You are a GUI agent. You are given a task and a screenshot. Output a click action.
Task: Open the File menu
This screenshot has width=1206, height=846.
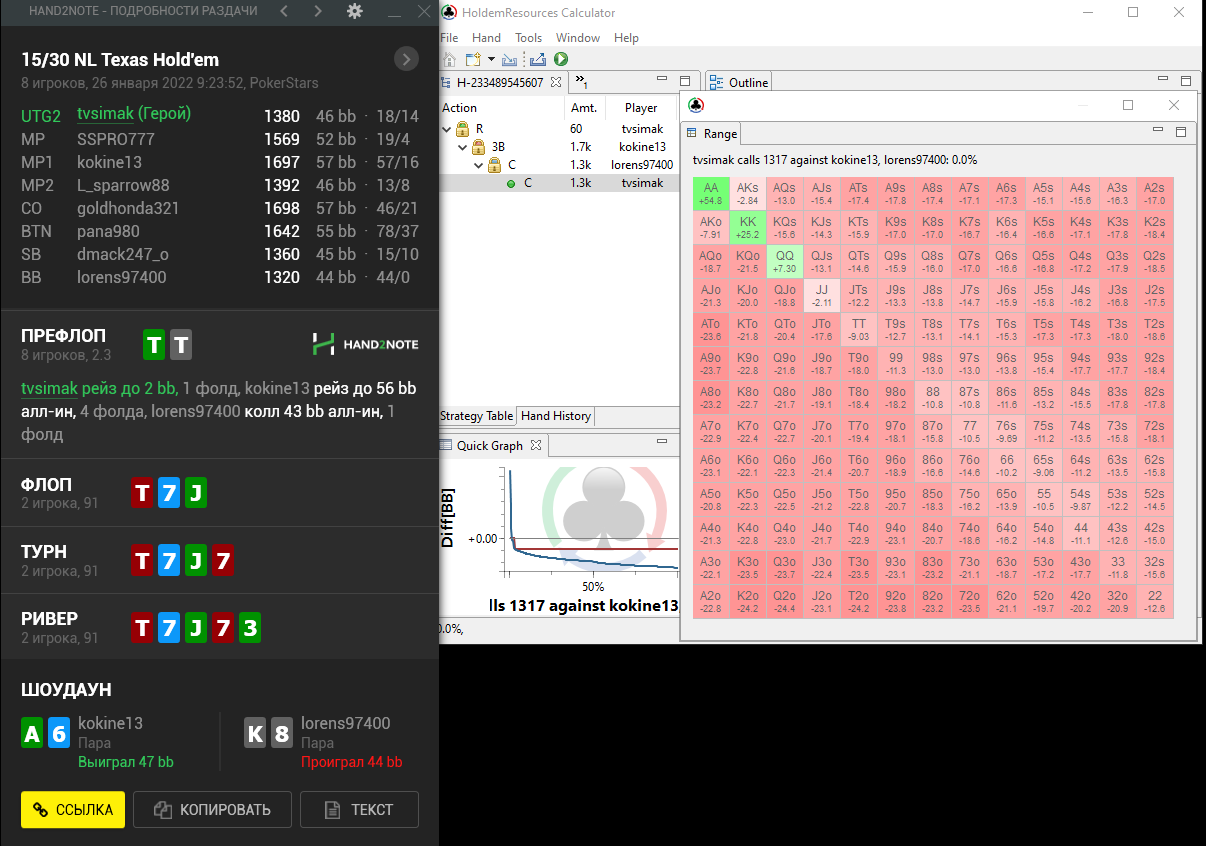(449, 38)
